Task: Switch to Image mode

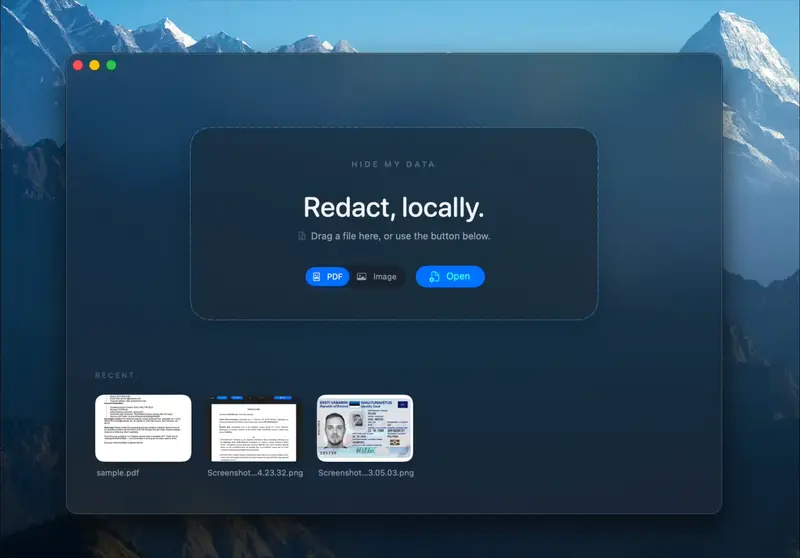Action: click(377, 276)
